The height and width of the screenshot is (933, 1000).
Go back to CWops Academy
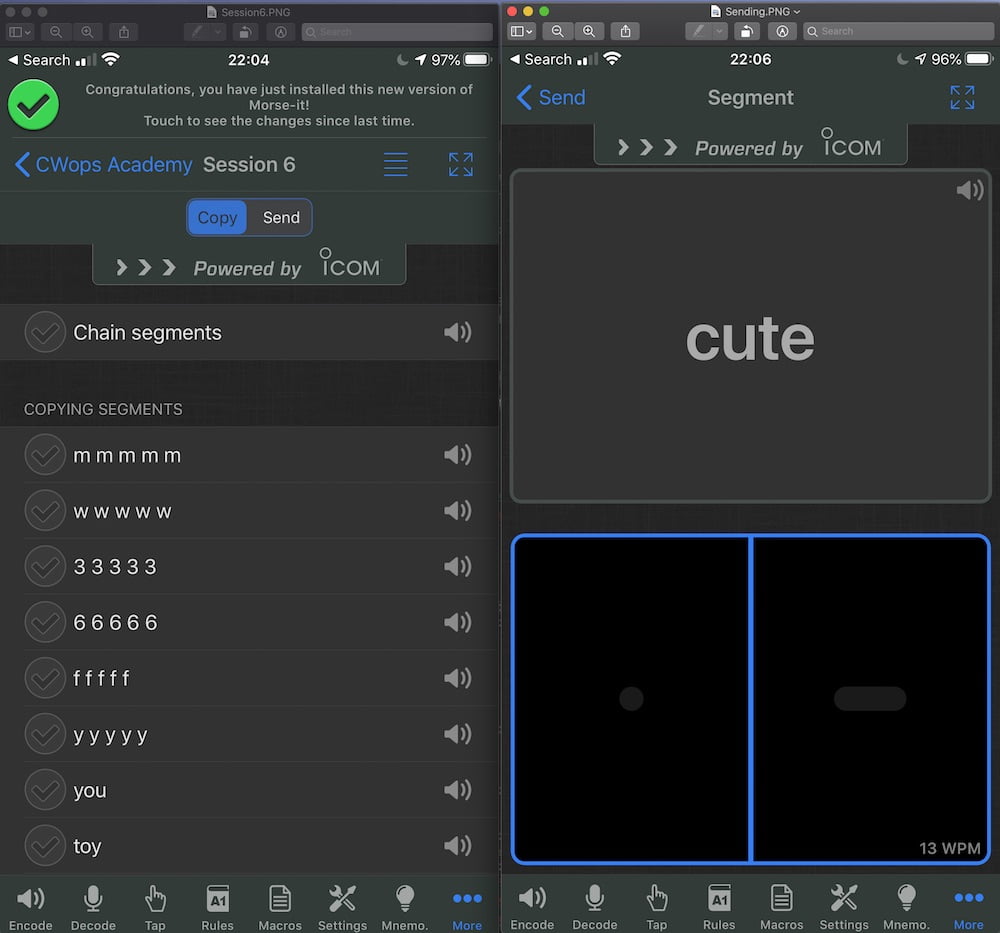click(x=103, y=165)
